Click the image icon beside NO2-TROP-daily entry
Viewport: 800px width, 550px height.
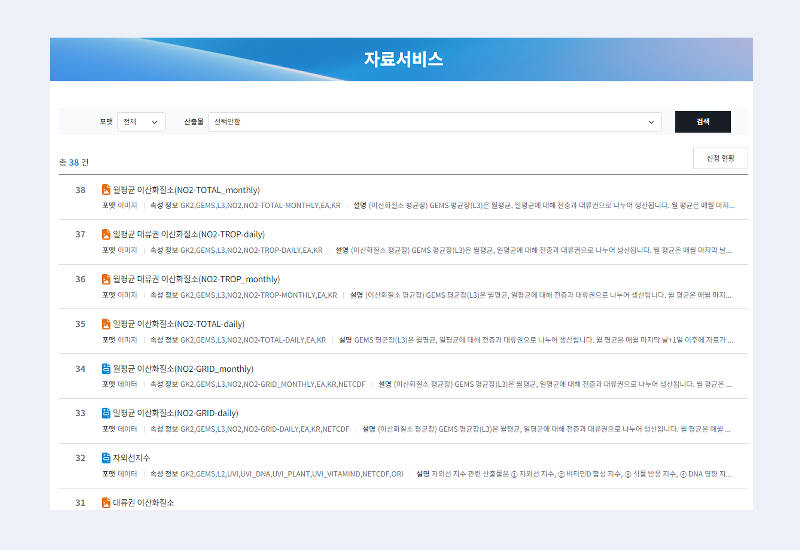click(106, 234)
